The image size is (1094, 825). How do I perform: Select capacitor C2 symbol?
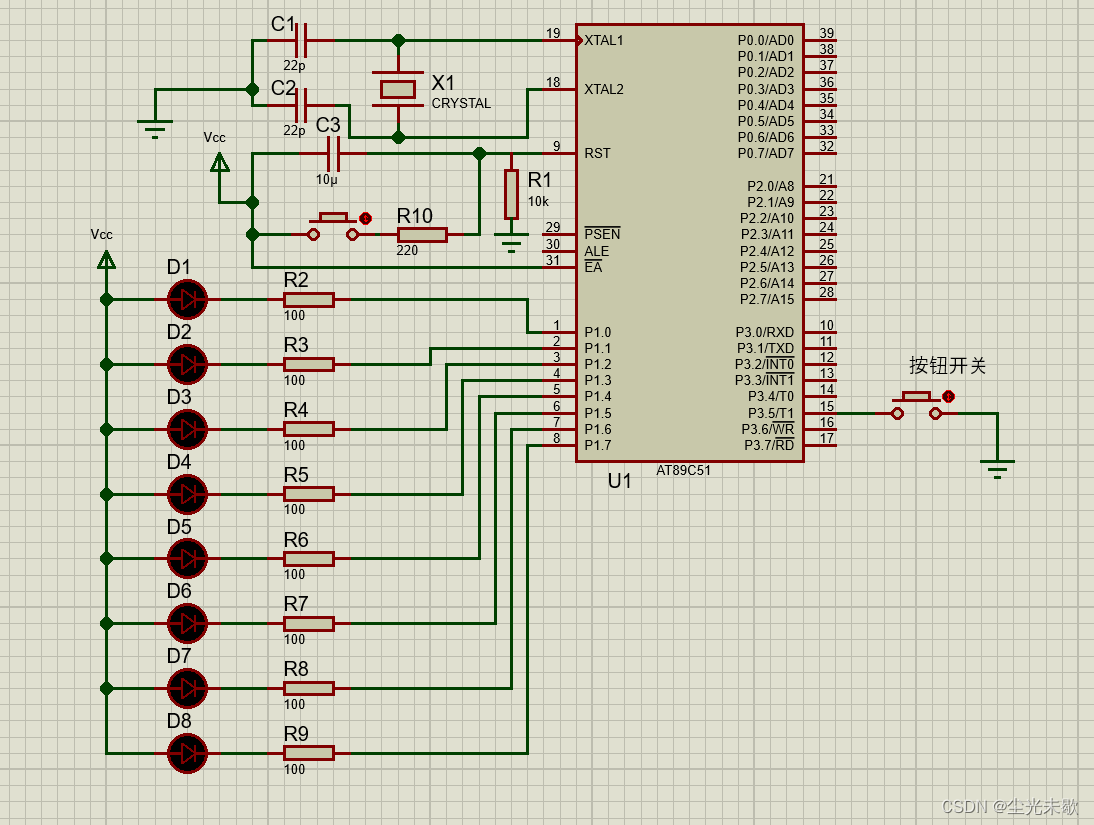pos(301,105)
